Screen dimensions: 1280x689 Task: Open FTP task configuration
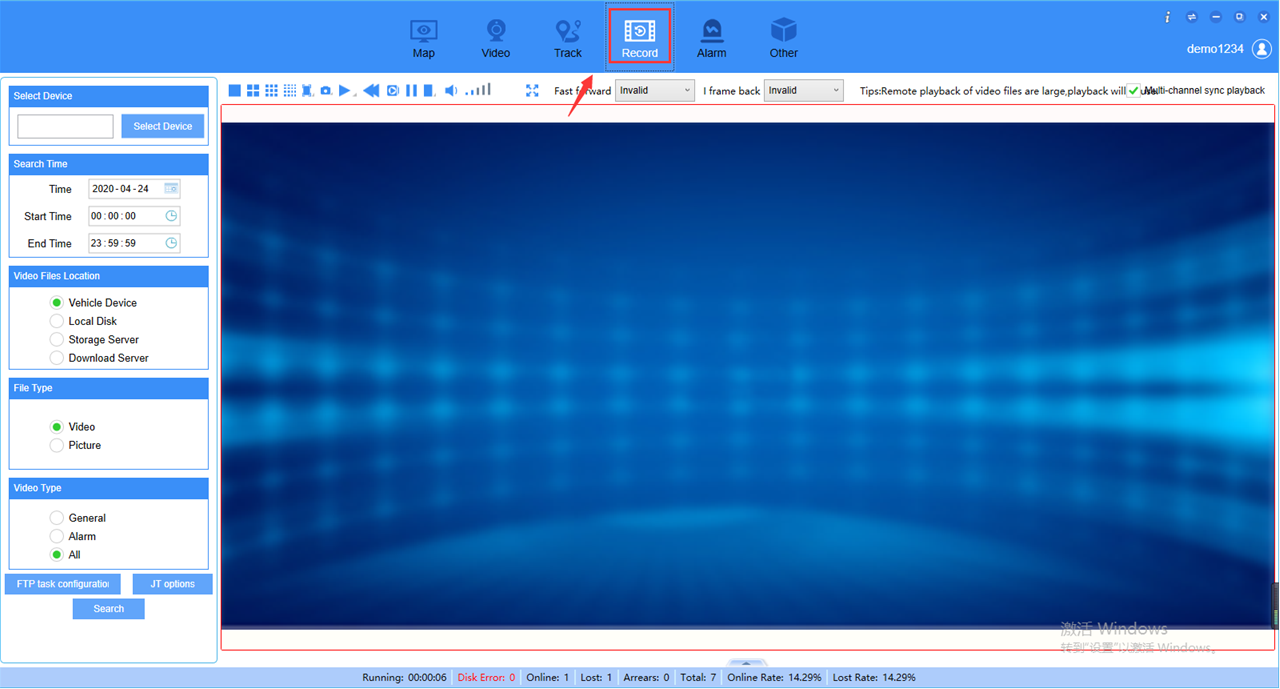click(63, 584)
